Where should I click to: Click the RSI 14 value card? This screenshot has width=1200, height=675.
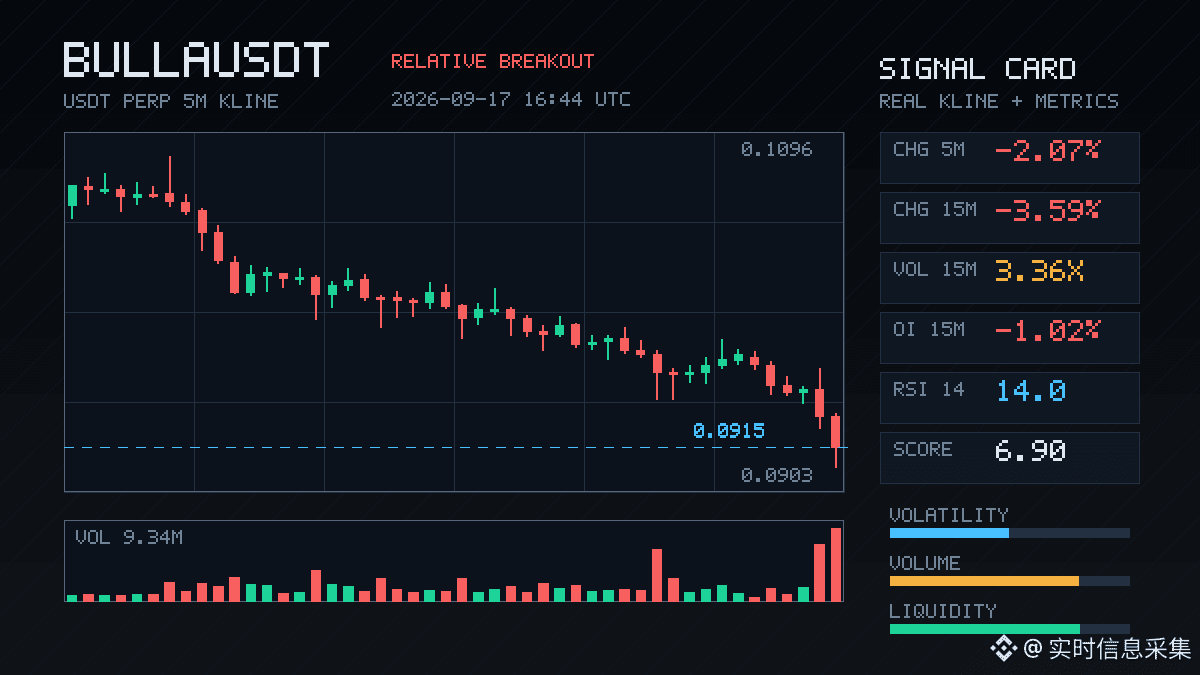coord(1009,398)
